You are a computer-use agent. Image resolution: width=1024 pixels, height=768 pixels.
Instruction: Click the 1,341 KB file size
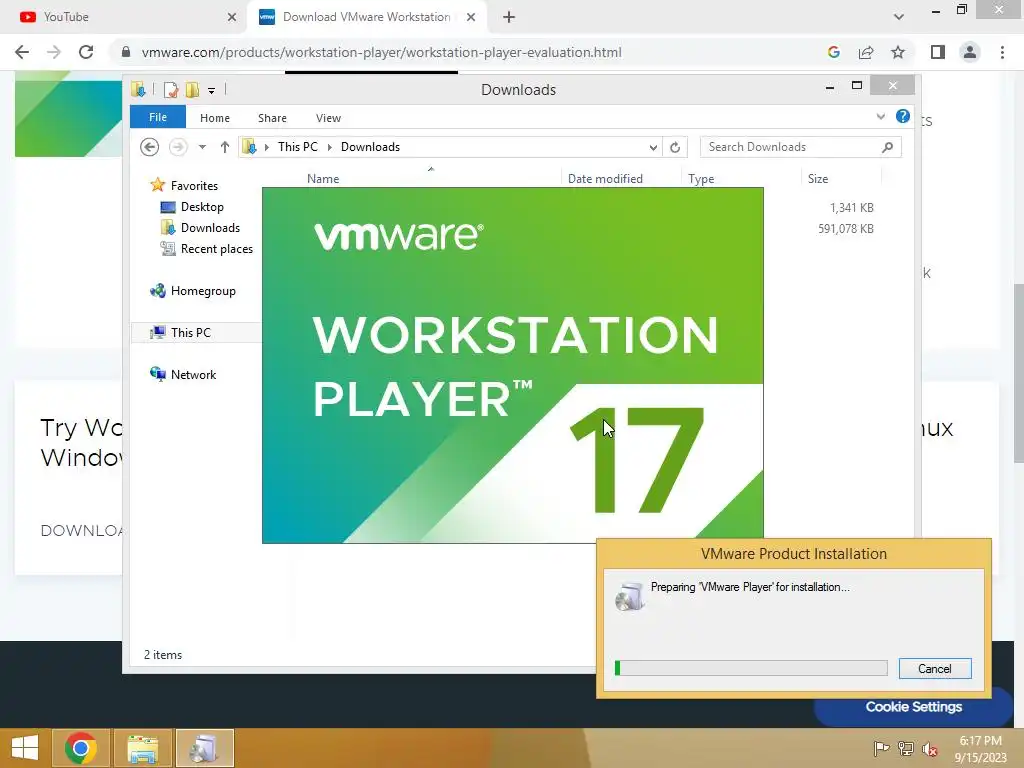pyautogui.click(x=852, y=208)
